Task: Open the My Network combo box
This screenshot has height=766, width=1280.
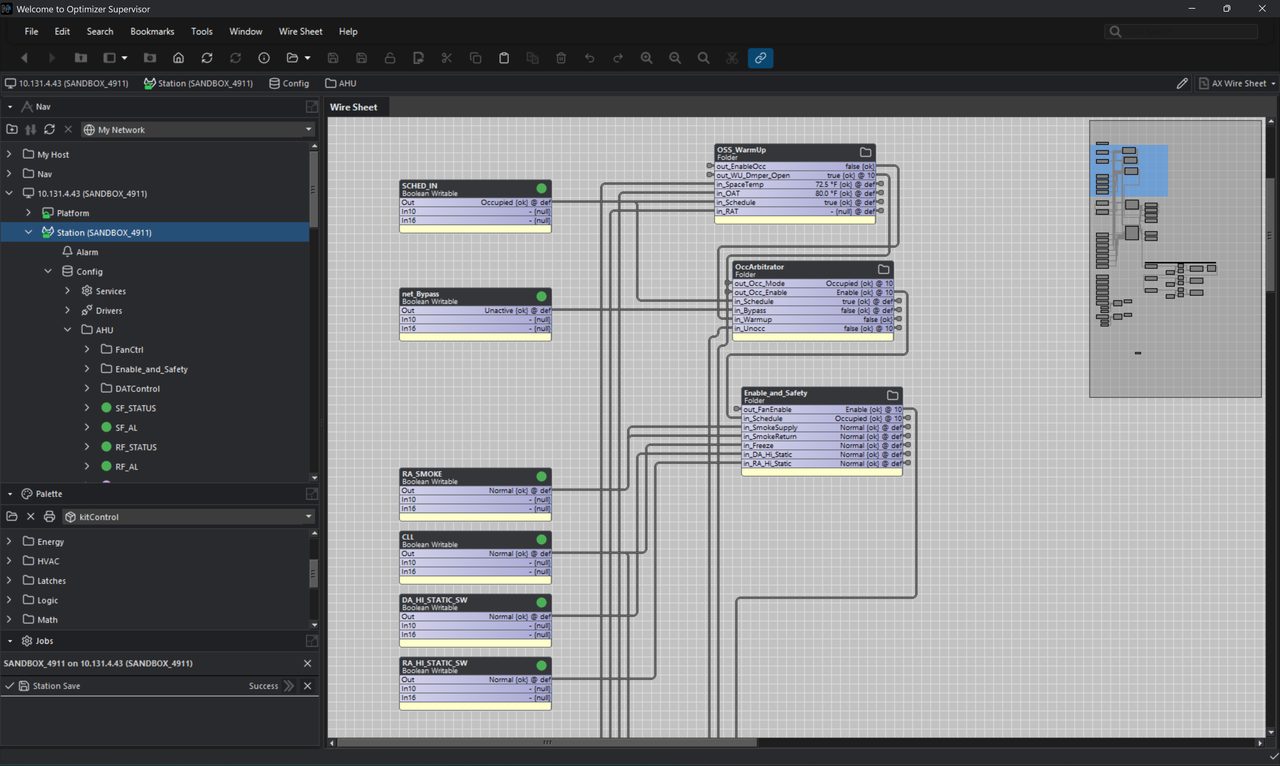Action: coord(198,129)
